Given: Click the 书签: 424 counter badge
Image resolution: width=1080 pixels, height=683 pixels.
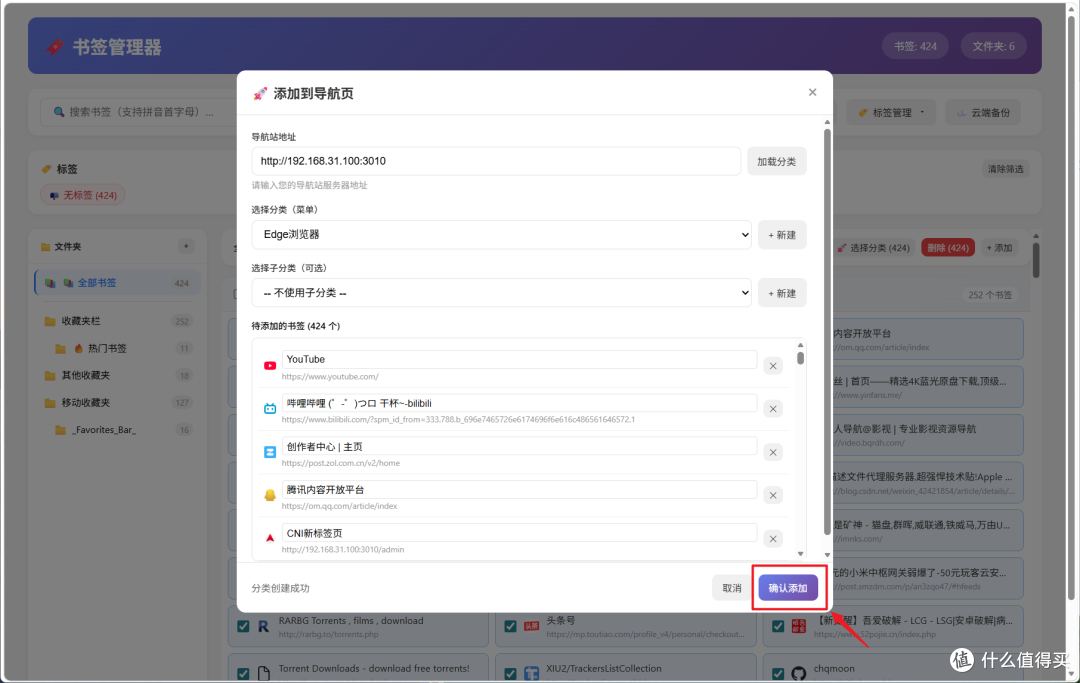Looking at the screenshot, I should pyautogui.click(x=915, y=46).
